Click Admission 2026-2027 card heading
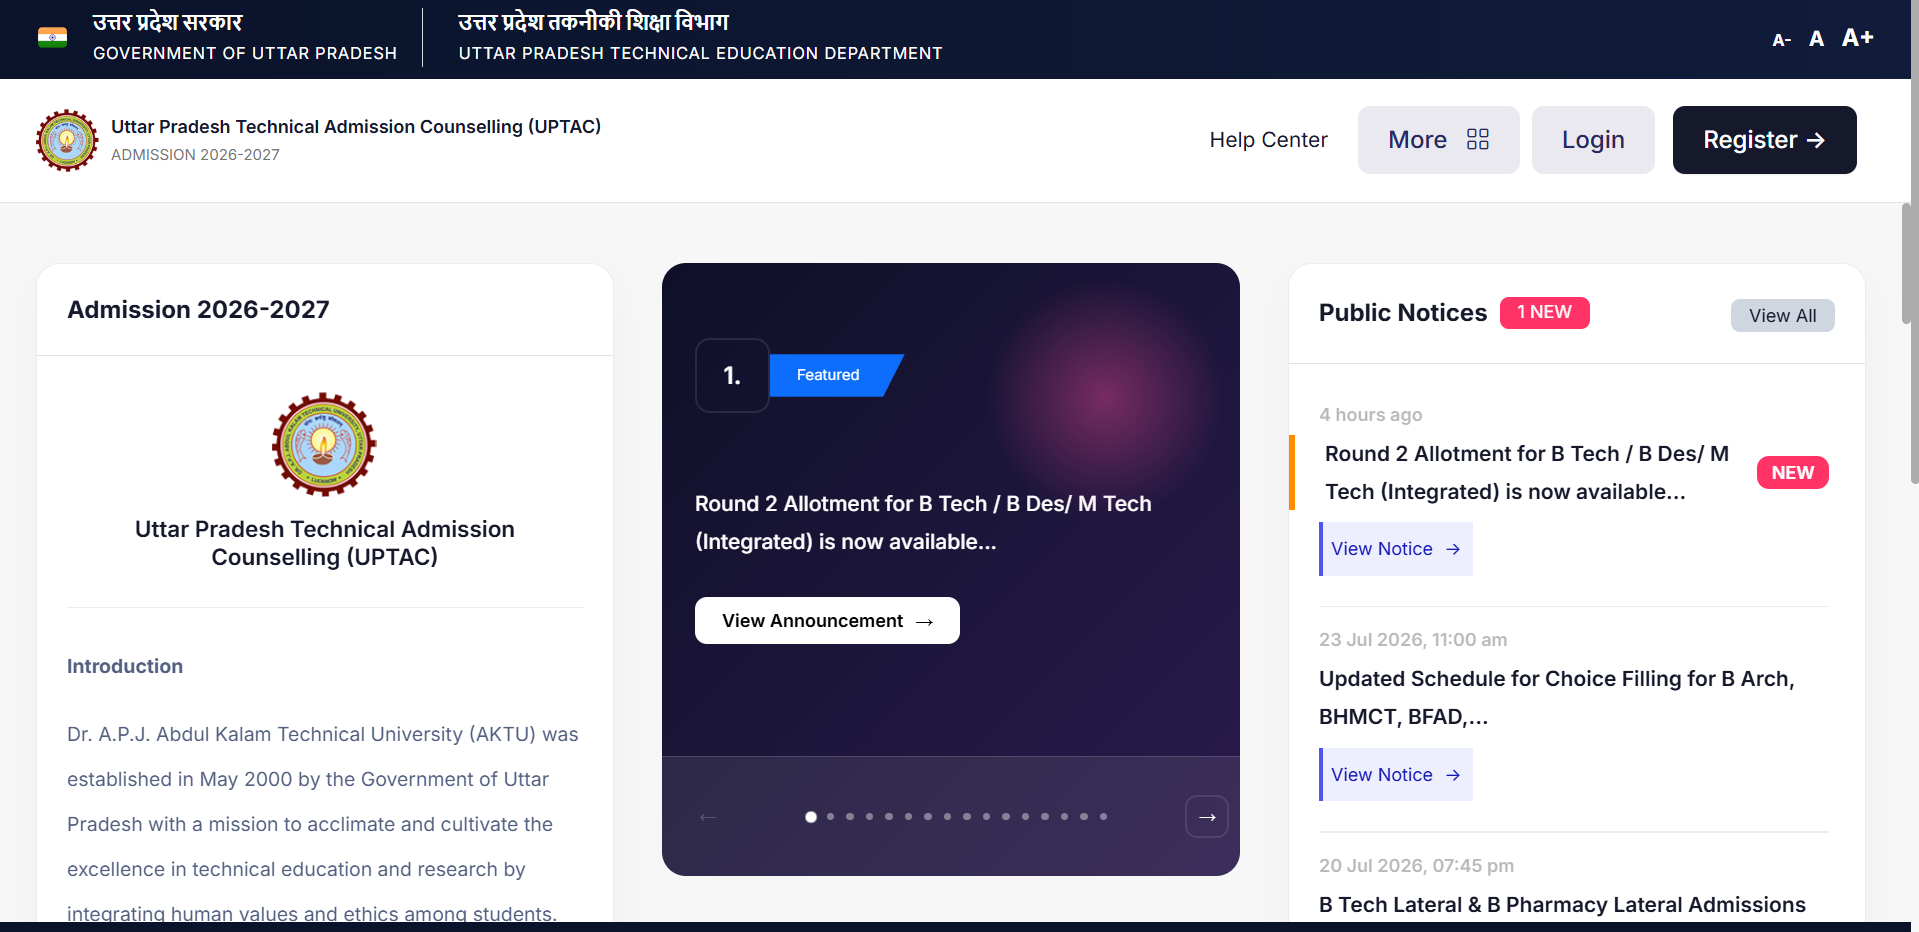 coord(198,310)
